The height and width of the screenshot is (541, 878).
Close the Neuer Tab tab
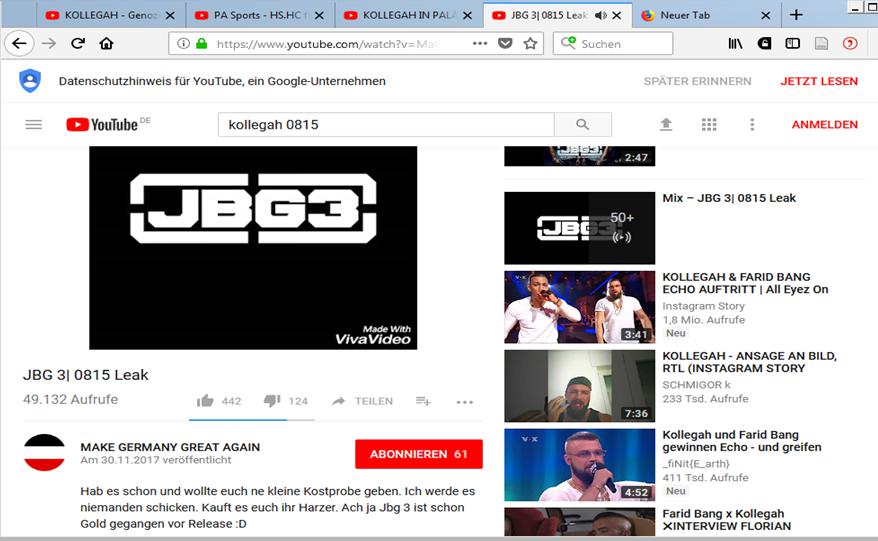(x=765, y=15)
